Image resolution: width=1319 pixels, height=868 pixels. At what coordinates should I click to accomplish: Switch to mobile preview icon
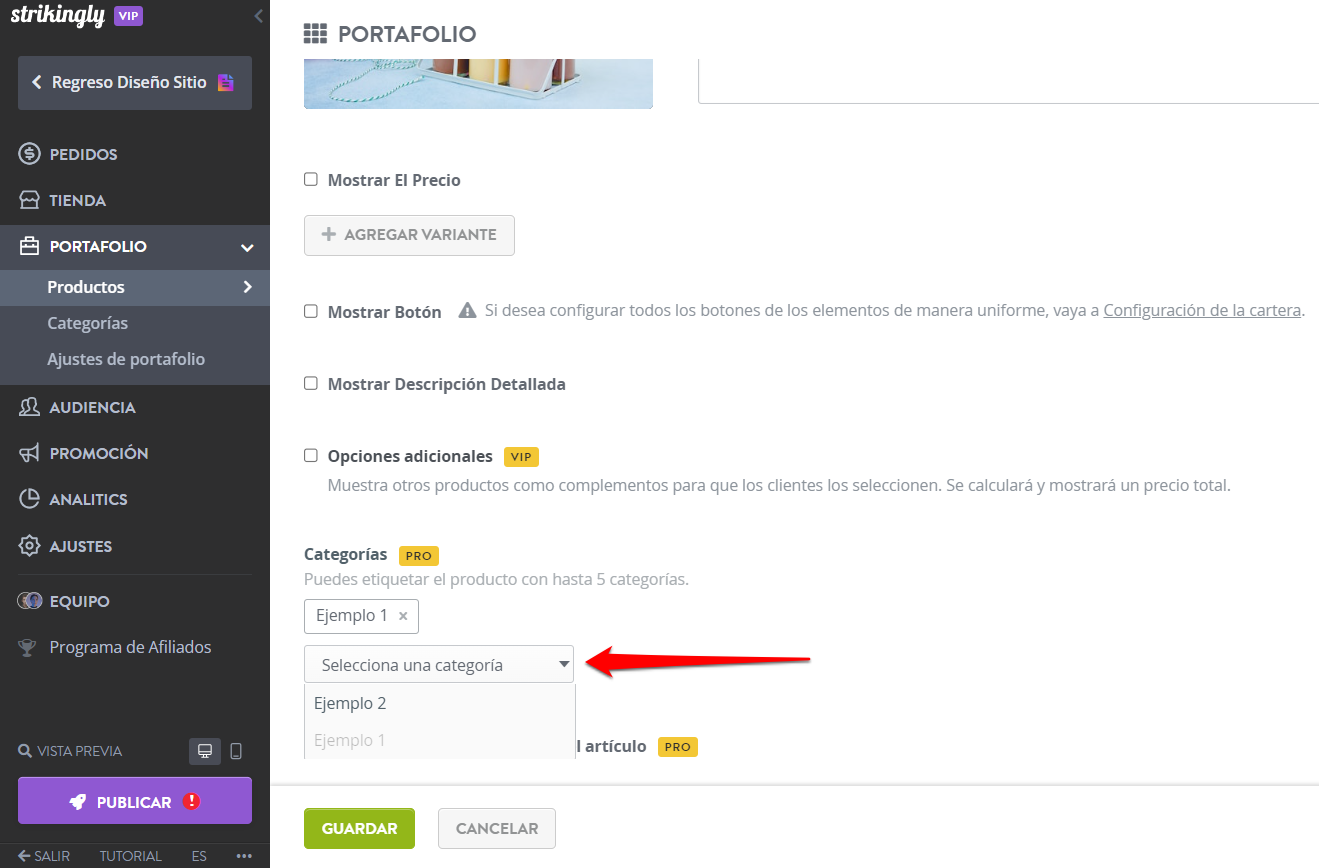tap(236, 751)
